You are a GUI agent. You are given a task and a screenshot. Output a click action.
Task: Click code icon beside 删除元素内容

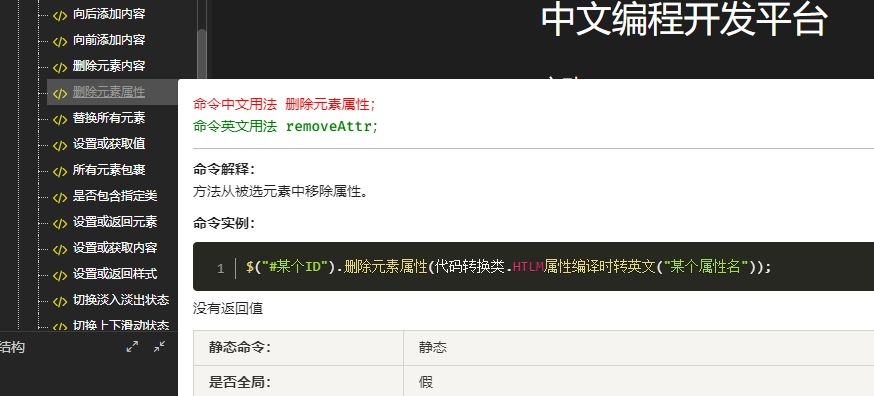pos(60,67)
